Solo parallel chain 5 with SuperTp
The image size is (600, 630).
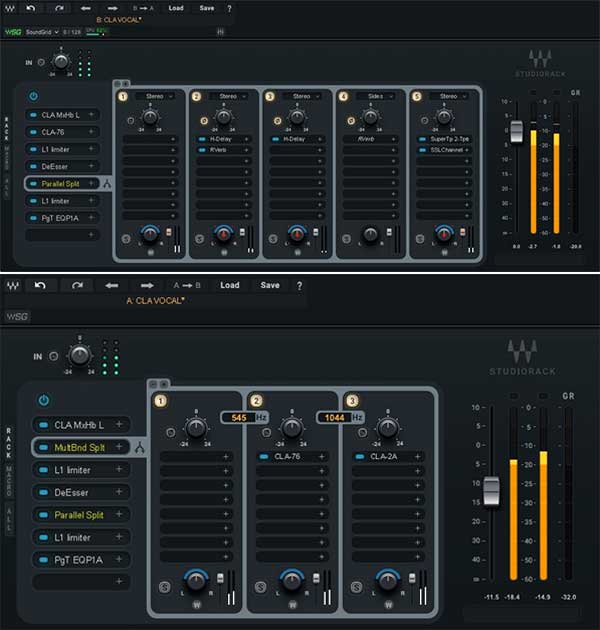(420, 239)
